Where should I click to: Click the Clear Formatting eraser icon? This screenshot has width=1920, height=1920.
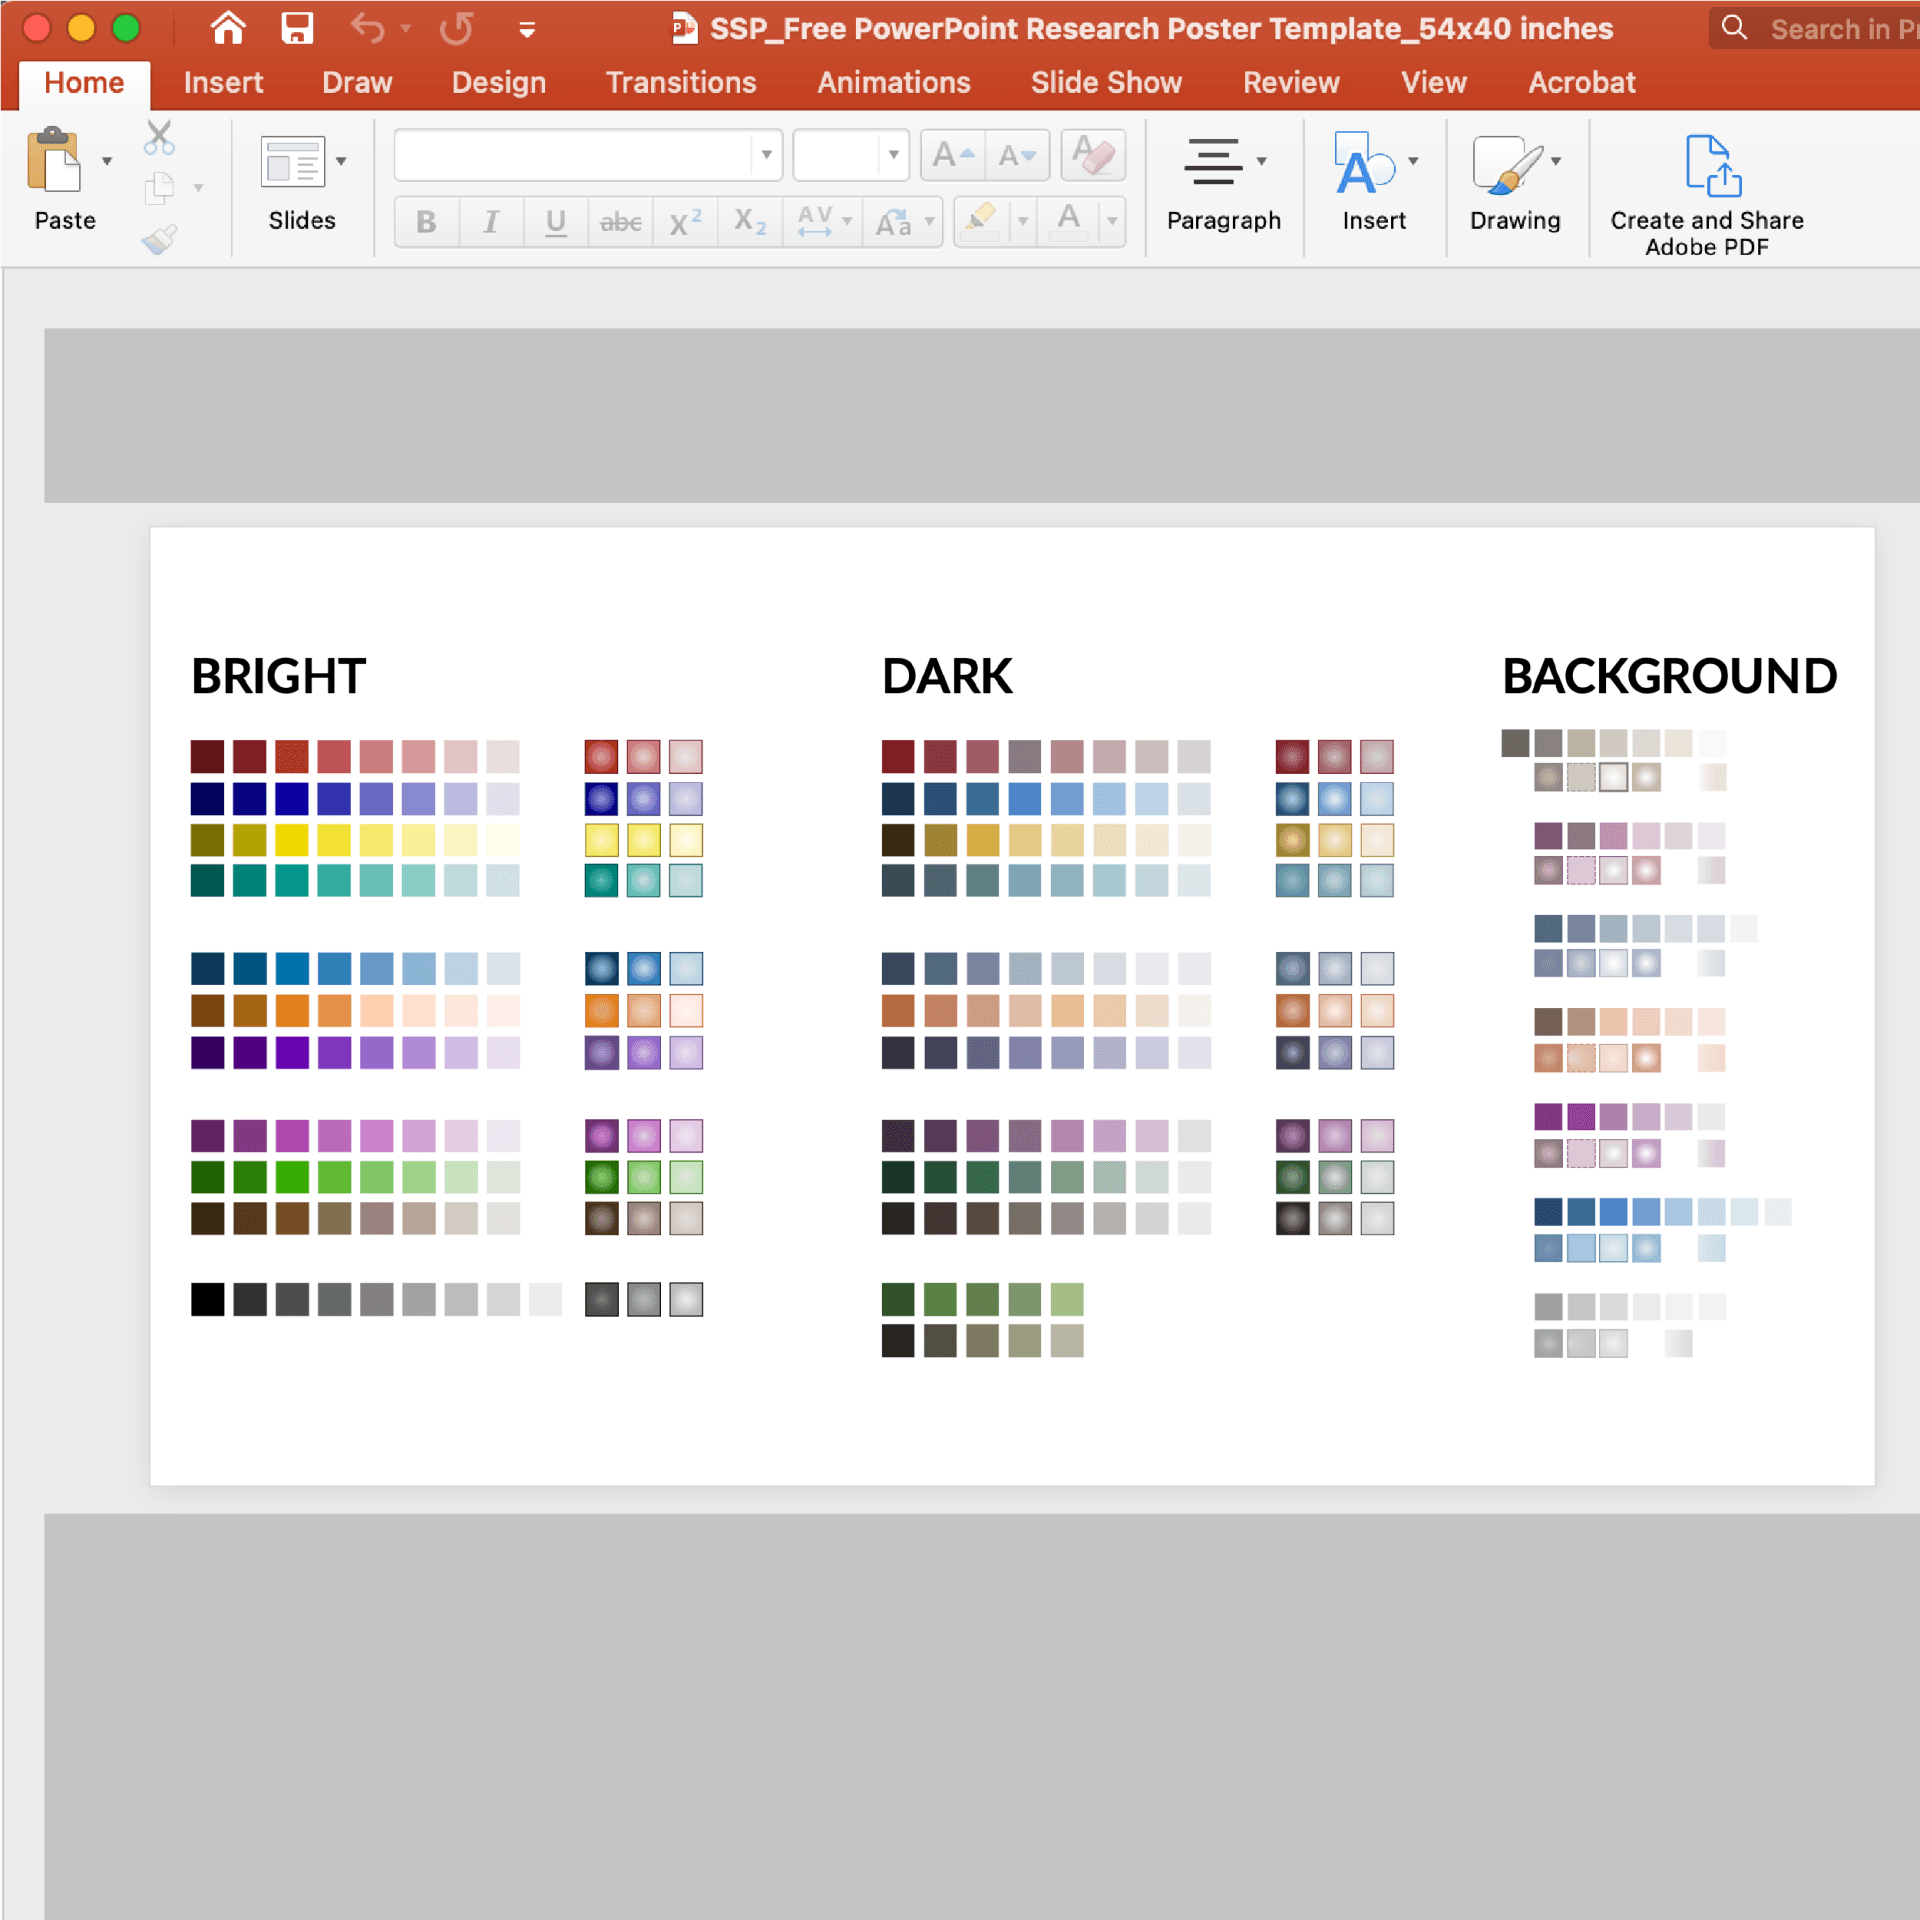tap(1093, 155)
